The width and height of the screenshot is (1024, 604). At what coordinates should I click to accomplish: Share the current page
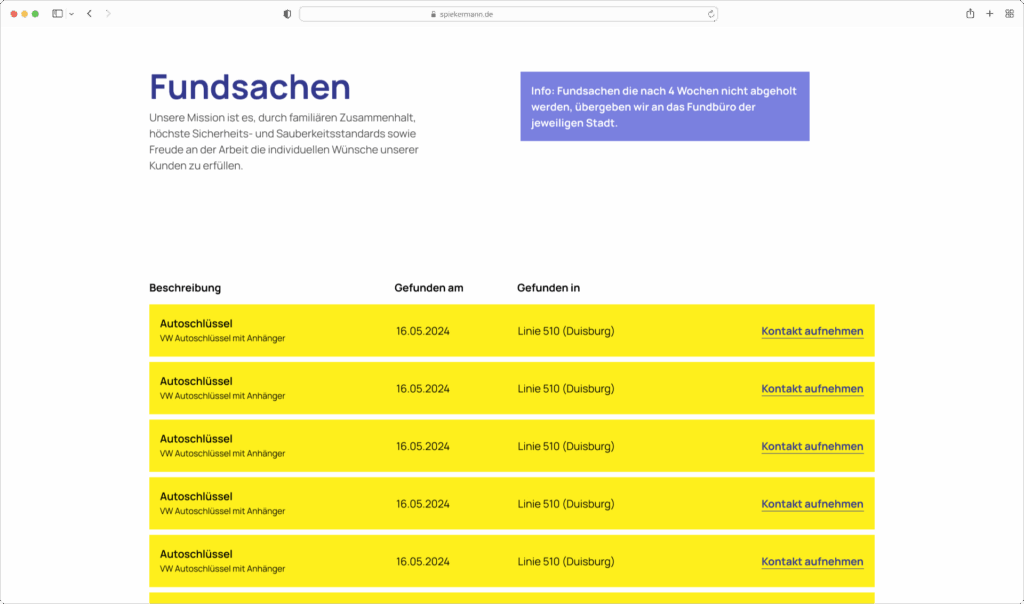[x=968, y=14]
